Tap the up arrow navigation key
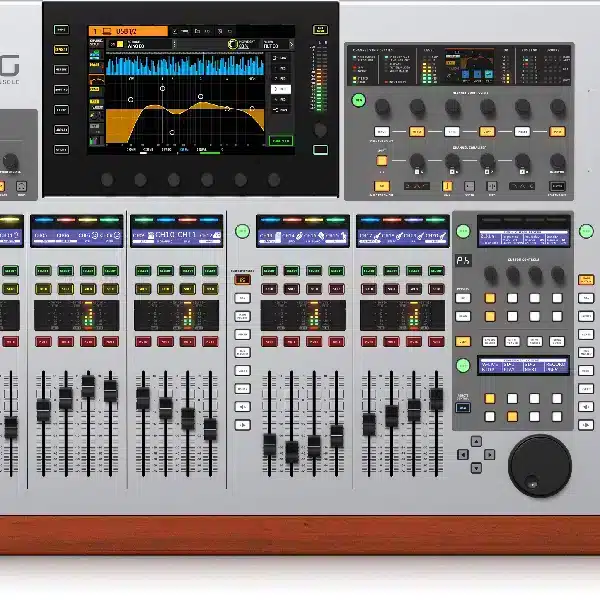This screenshot has height=600, width=600. (476, 442)
